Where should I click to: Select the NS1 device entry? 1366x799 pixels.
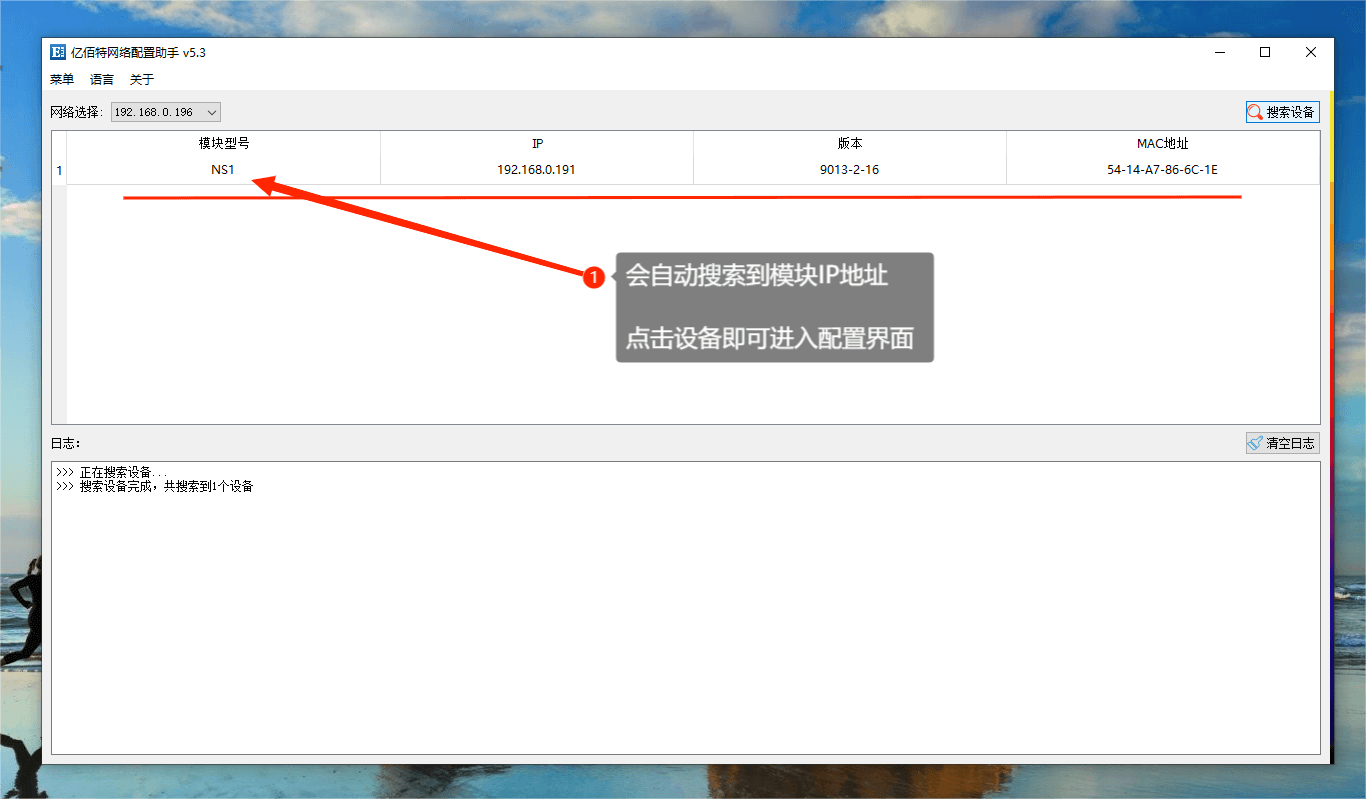point(223,170)
